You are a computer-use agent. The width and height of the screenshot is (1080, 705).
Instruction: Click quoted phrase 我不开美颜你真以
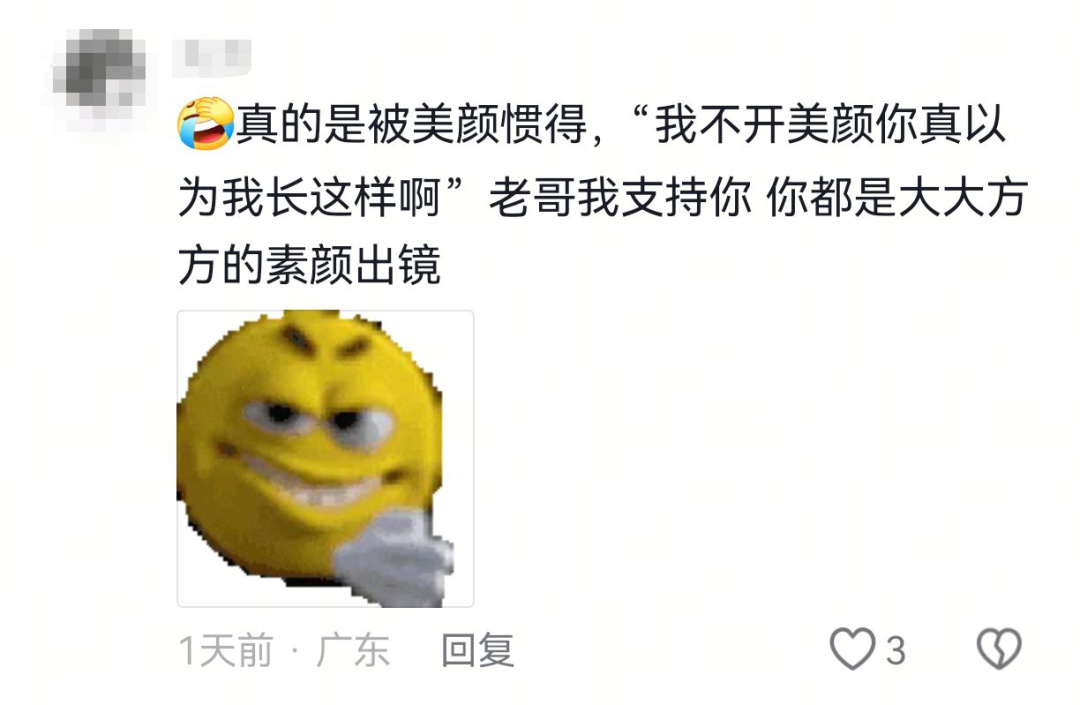coord(831,125)
